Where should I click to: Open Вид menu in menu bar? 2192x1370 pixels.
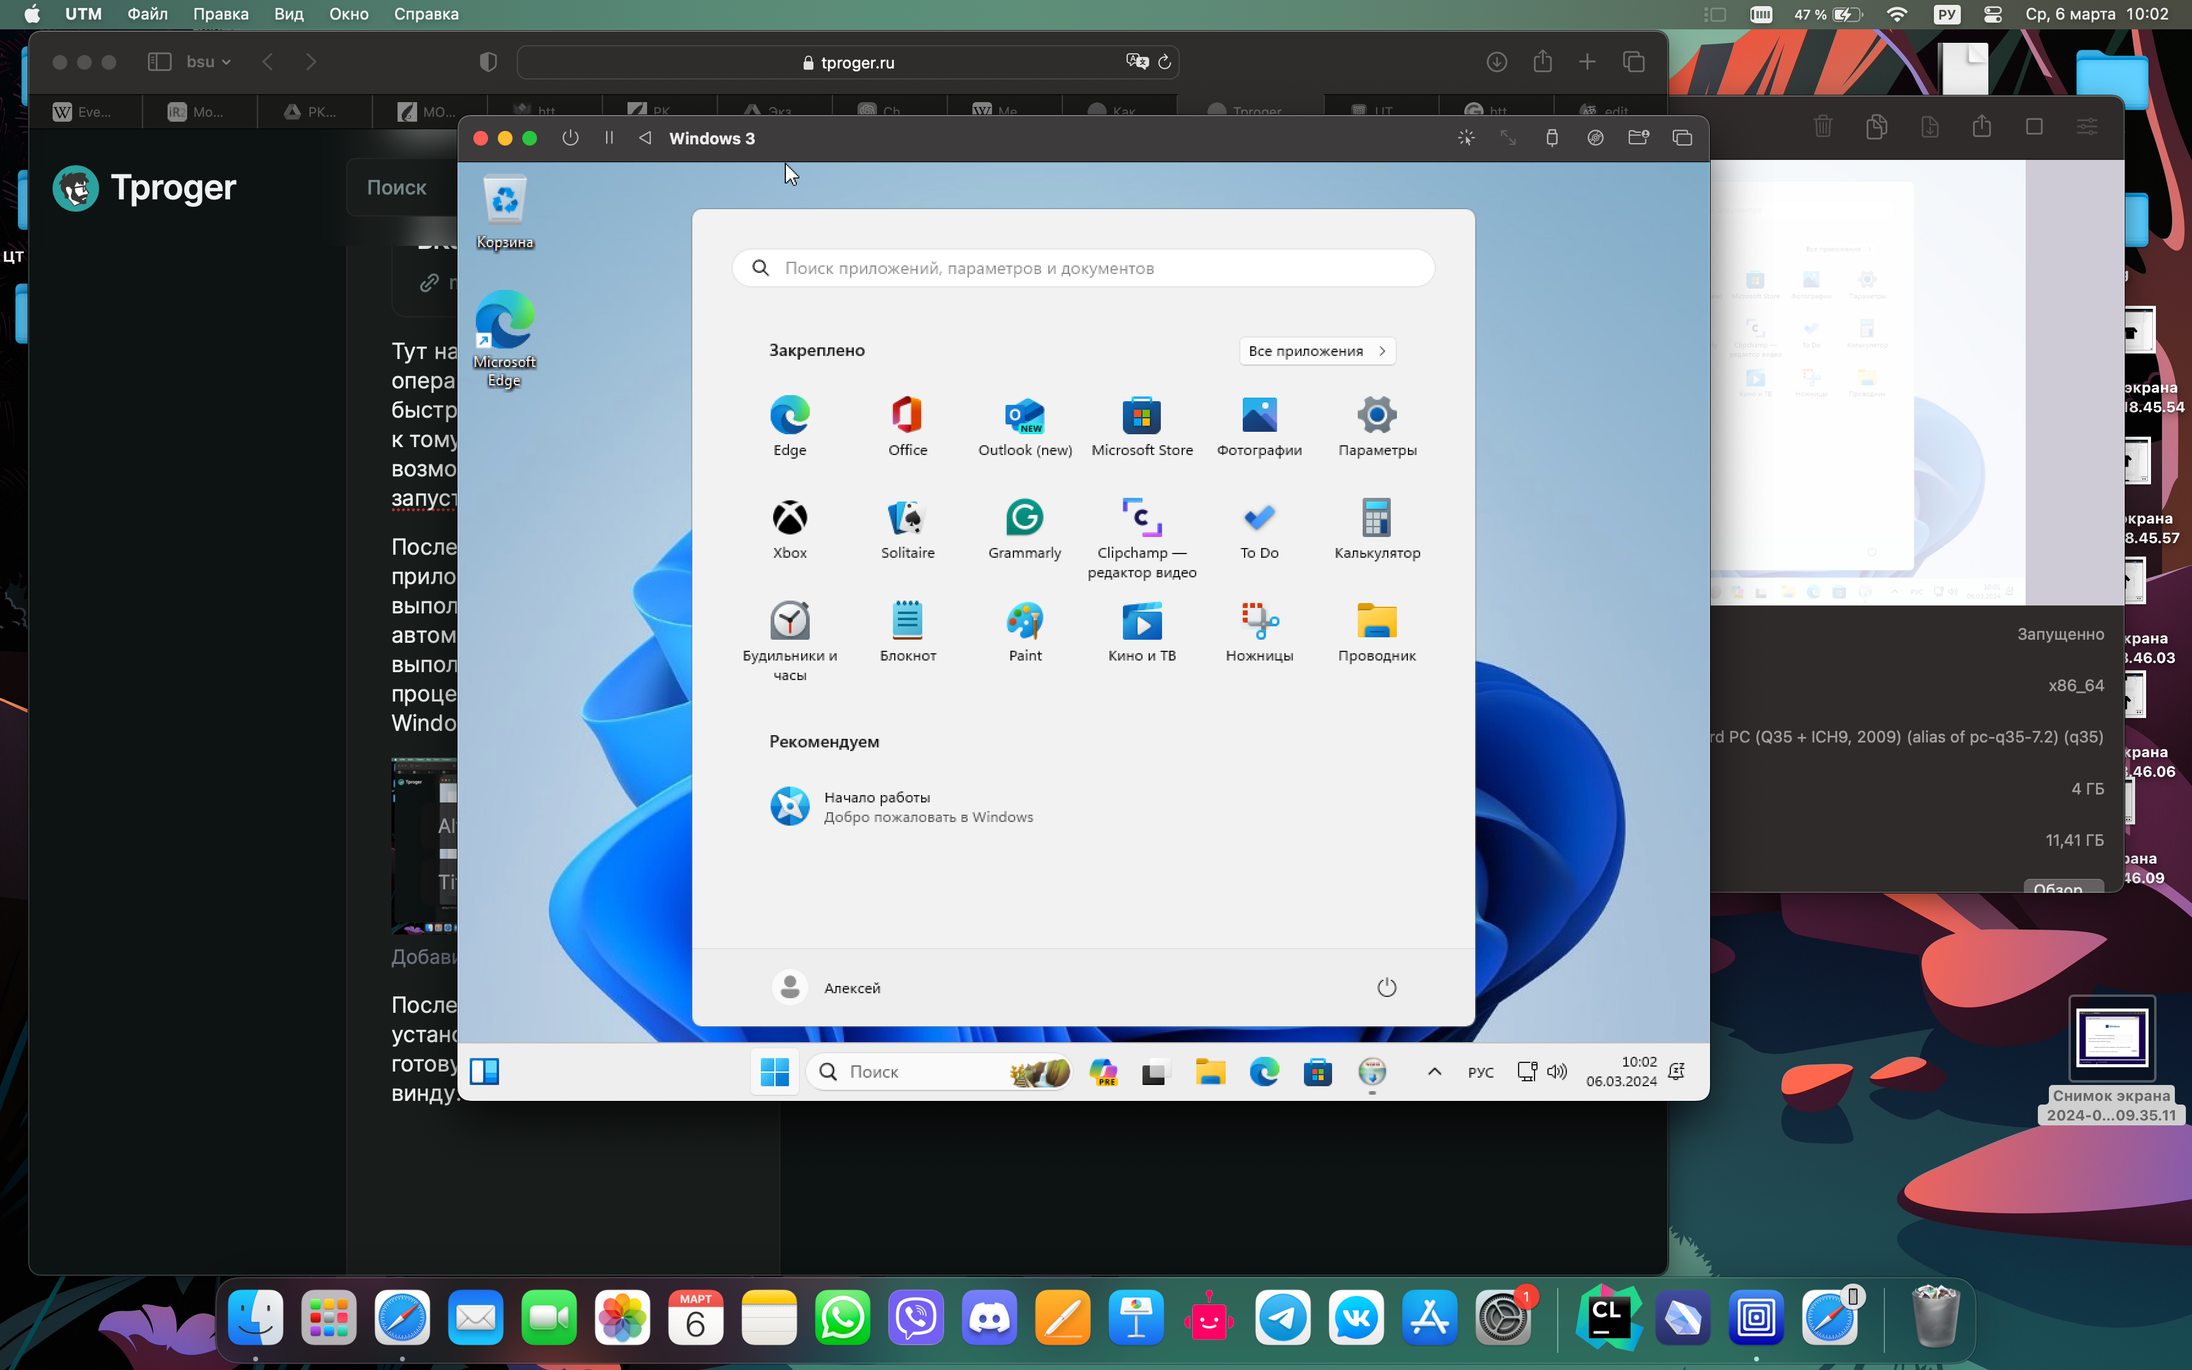point(288,14)
